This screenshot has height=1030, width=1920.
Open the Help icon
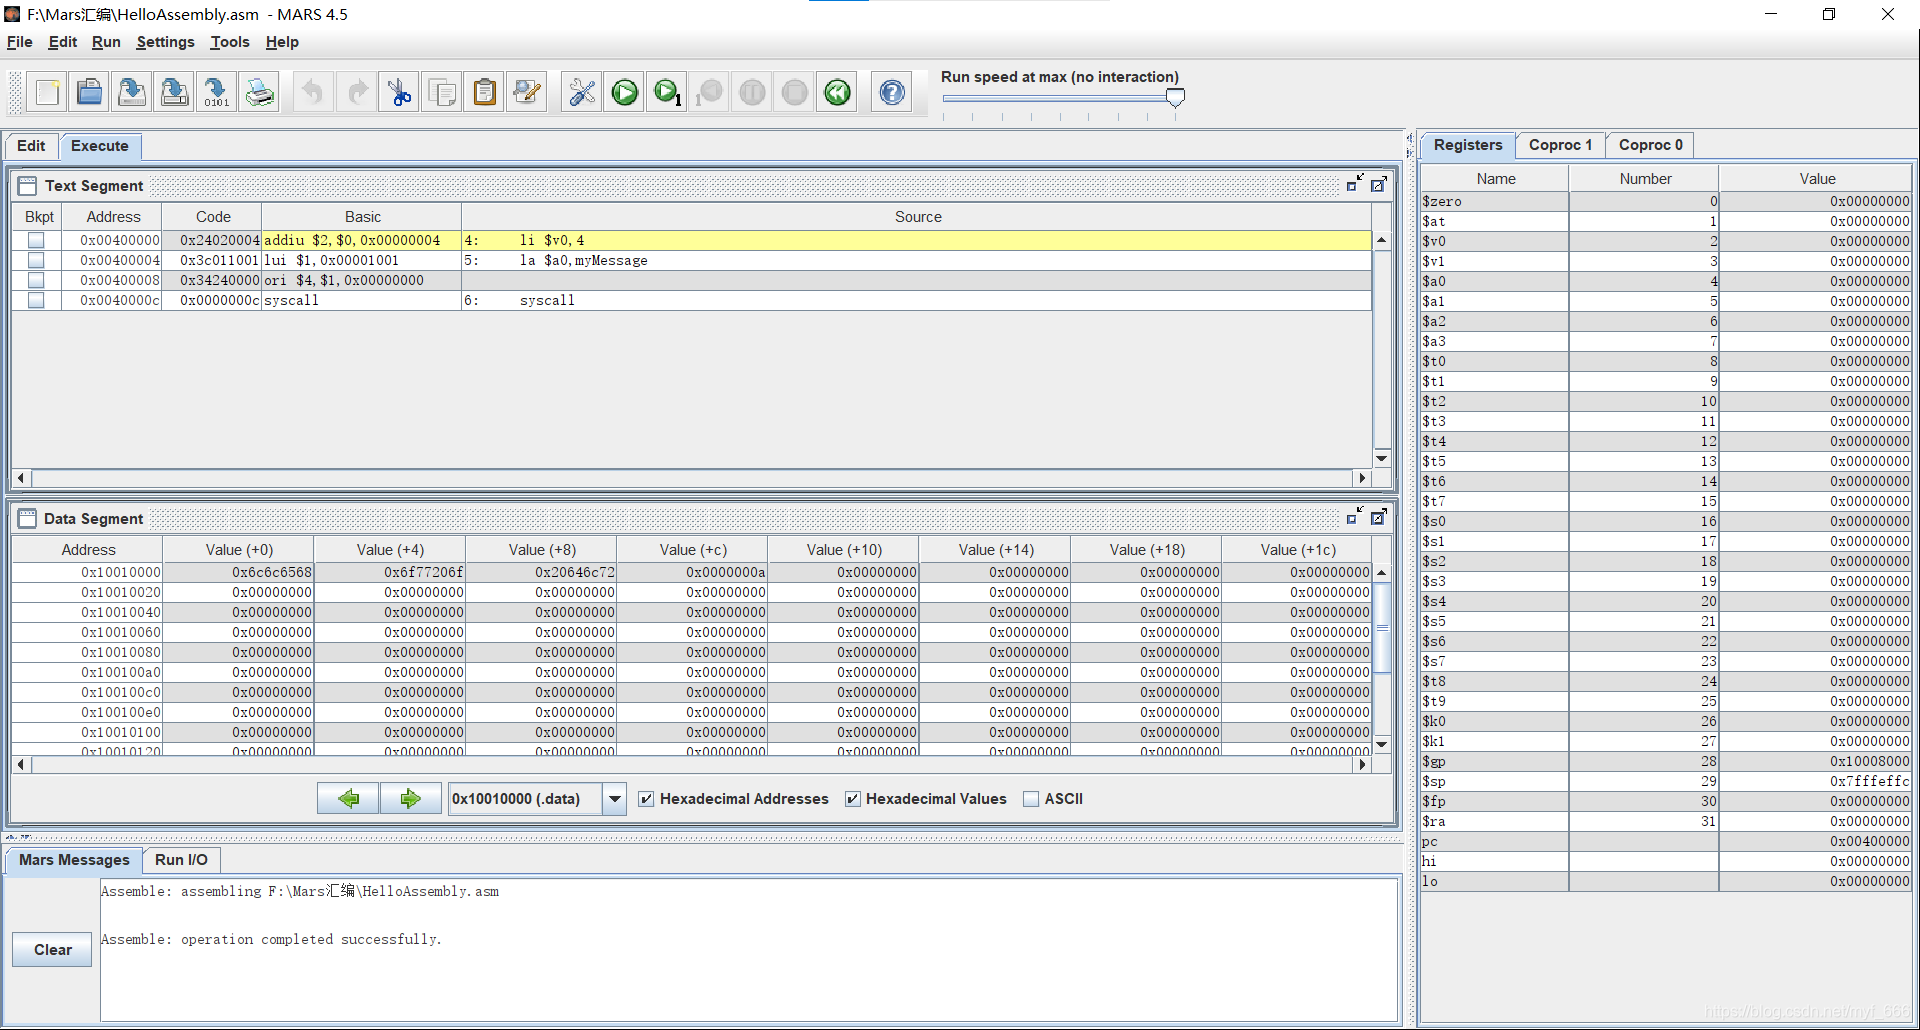coord(892,93)
